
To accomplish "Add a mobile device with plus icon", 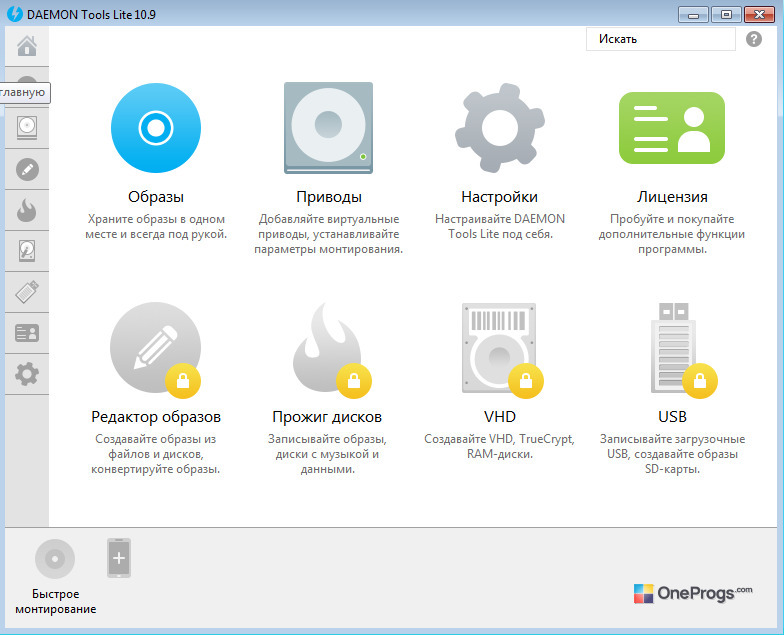I will click(119, 558).
